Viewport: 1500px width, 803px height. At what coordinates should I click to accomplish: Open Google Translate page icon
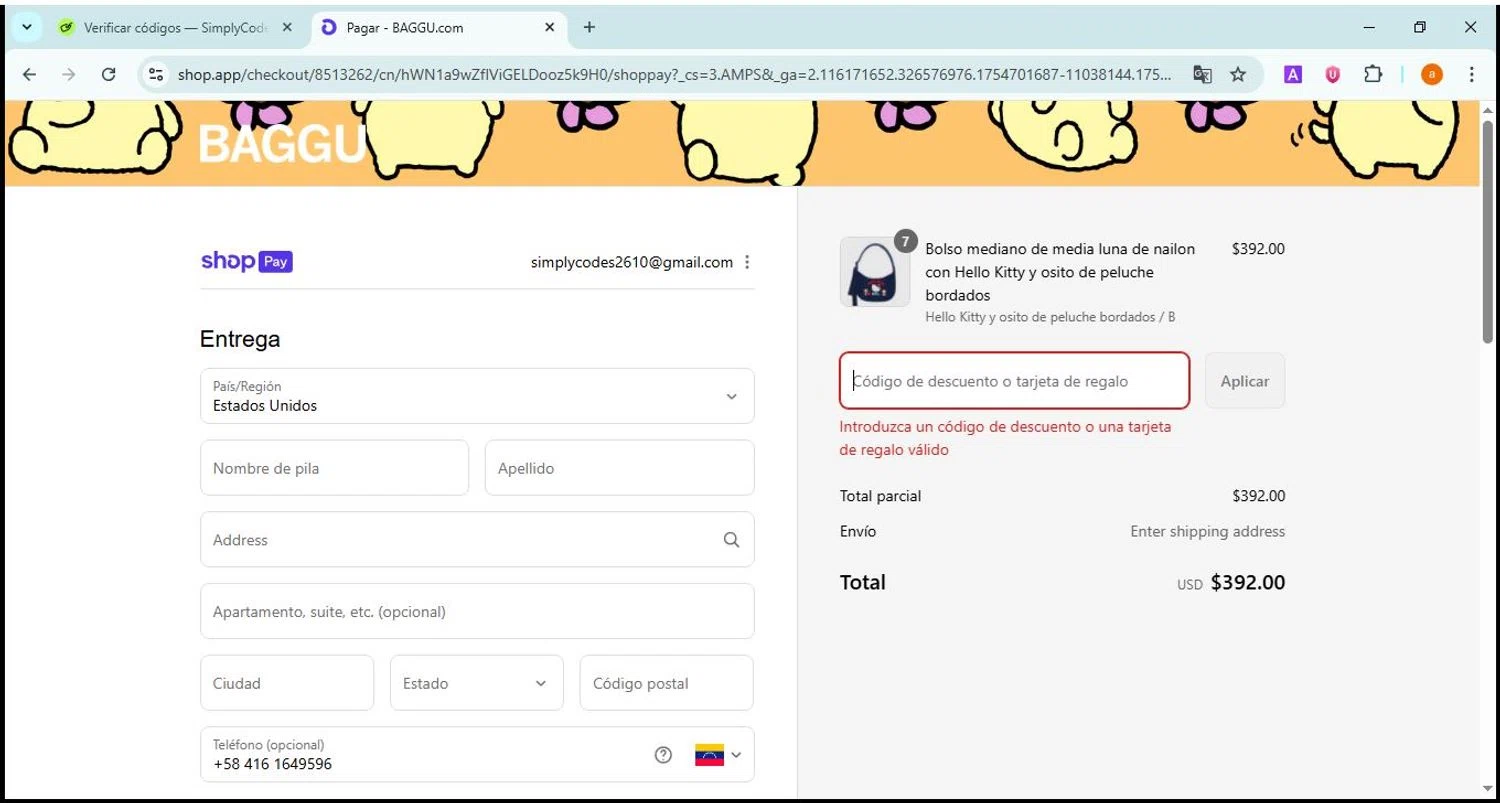pos(1203,74)
